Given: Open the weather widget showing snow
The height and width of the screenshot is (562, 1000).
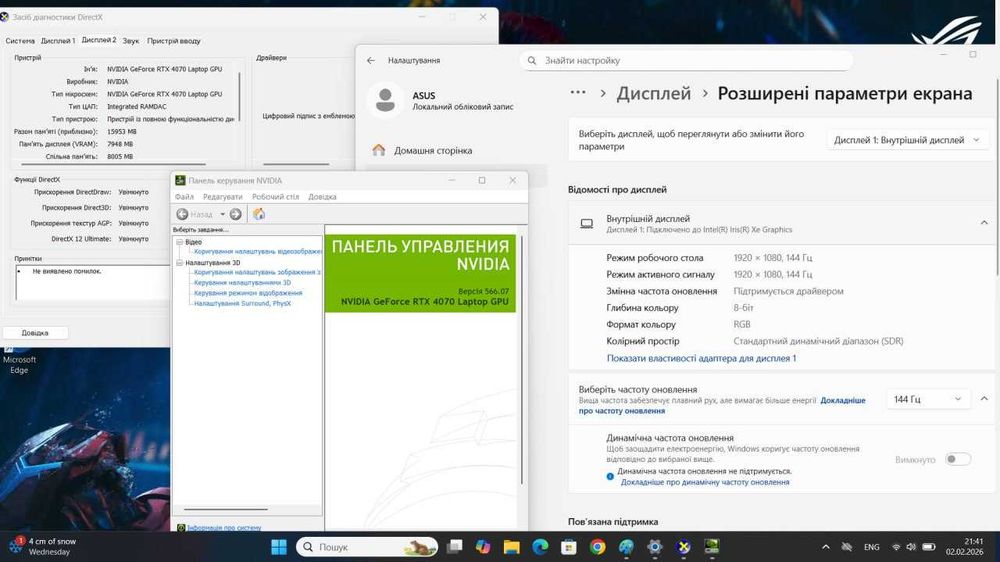Looking at the screenshot, I should (x=43, y=546).
